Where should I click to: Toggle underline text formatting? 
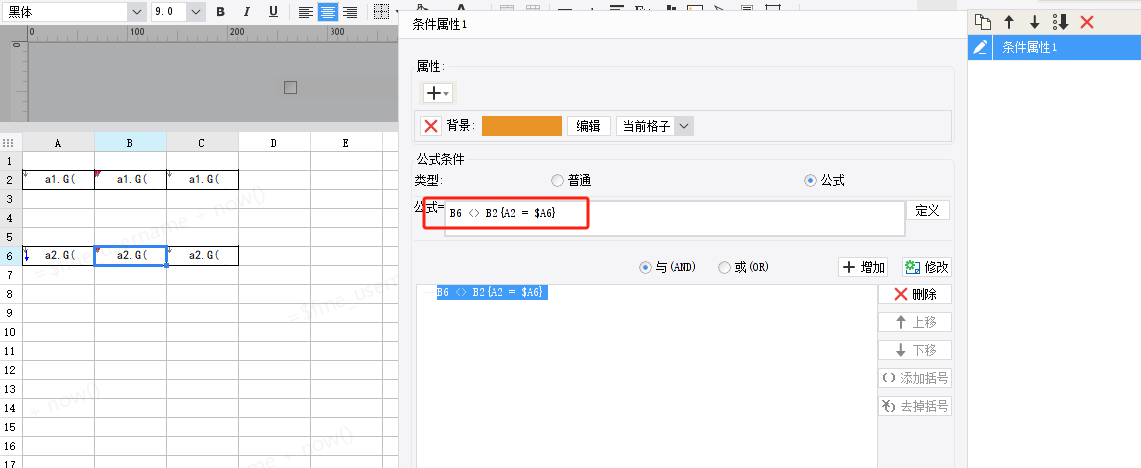click(273, 12)
